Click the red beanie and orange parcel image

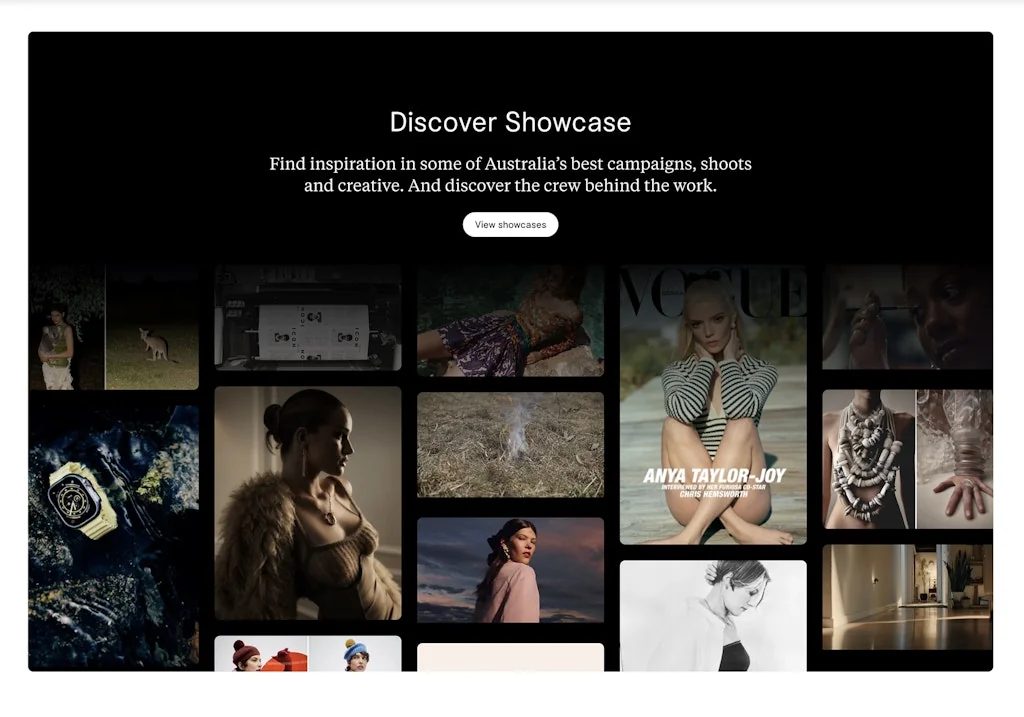pyautogui.click(x=260, y=660)
